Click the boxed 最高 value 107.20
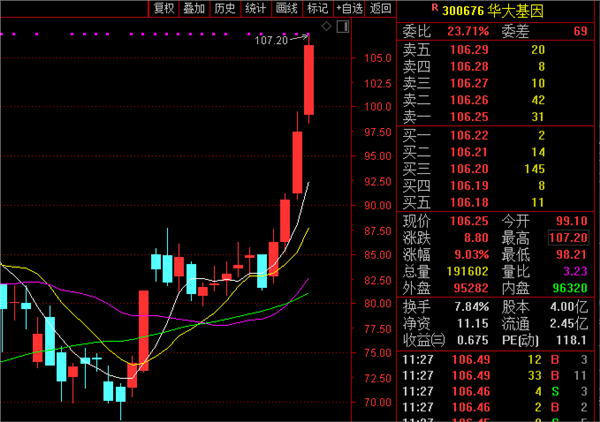Image resolution: width=600 pixels, height=422 pixels. click(x=570, y=237)
